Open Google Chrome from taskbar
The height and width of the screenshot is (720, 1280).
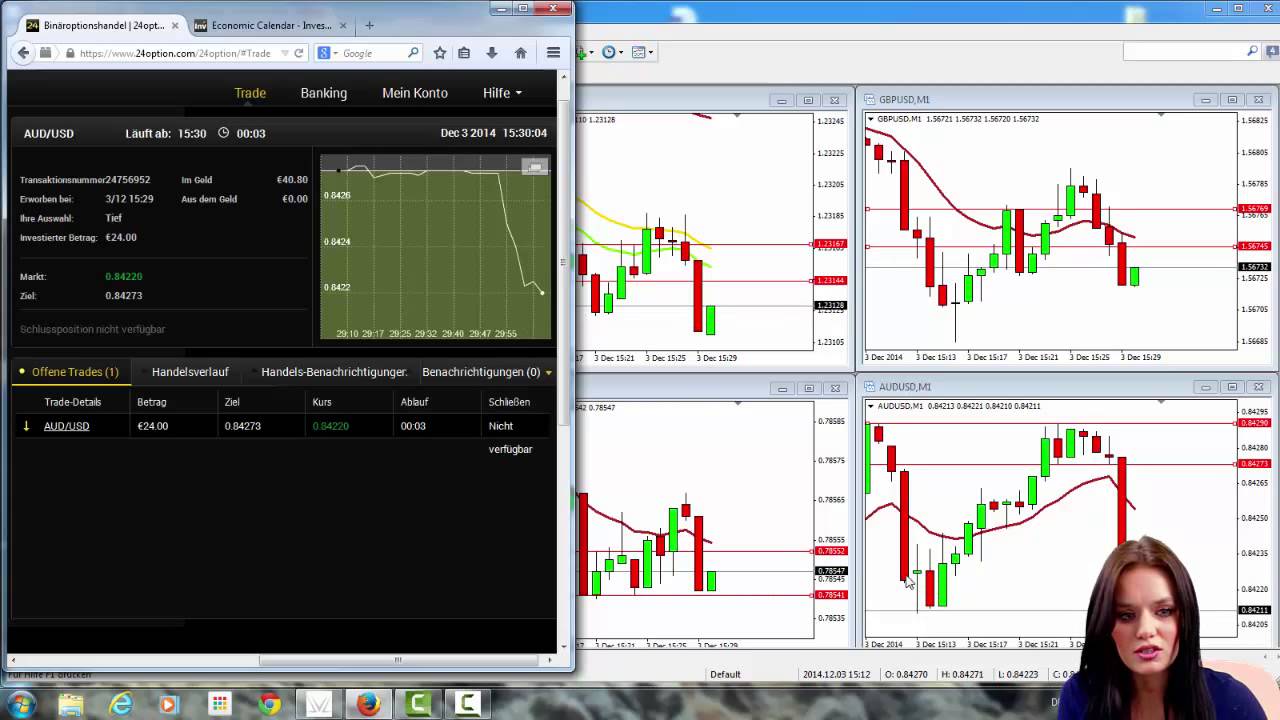(x=269, y=705)
